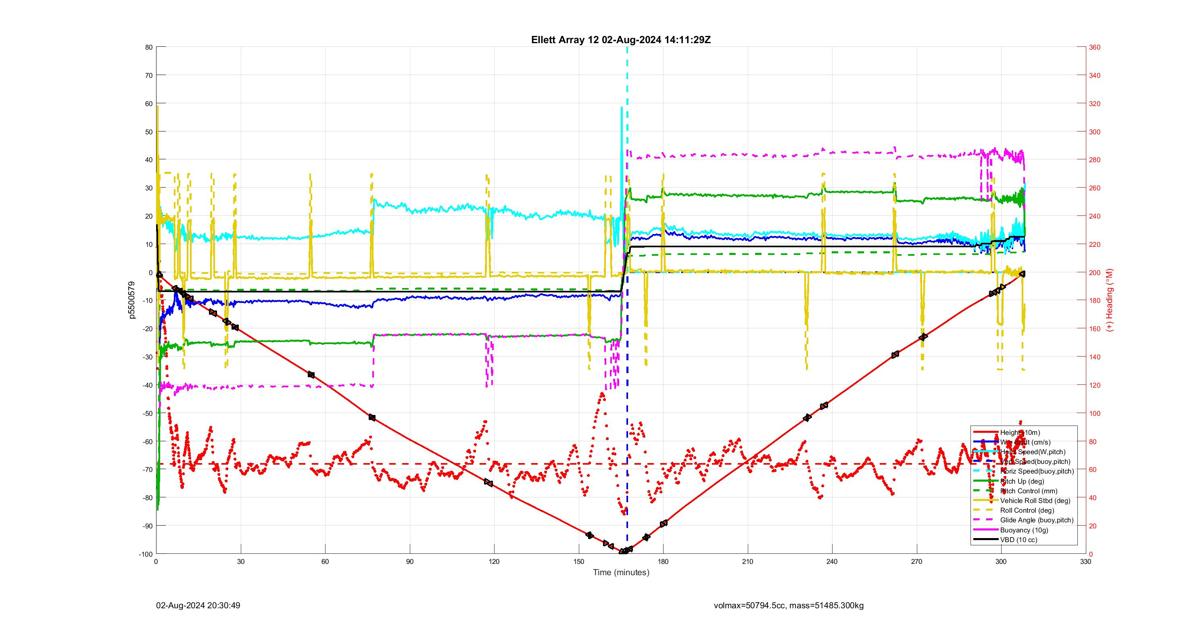Select the "Horiz Speed(buoy,pitch)" legend entry
This screenshot has height=622, width=1200.
[x=1037, y=471]
